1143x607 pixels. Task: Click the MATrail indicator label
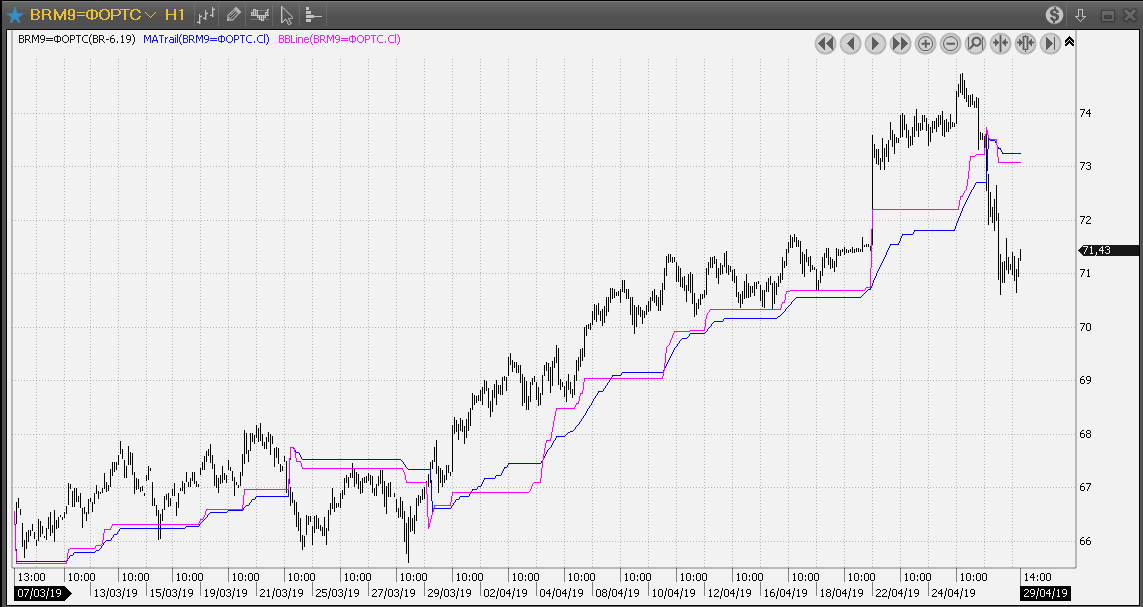(x=206, y=39)
